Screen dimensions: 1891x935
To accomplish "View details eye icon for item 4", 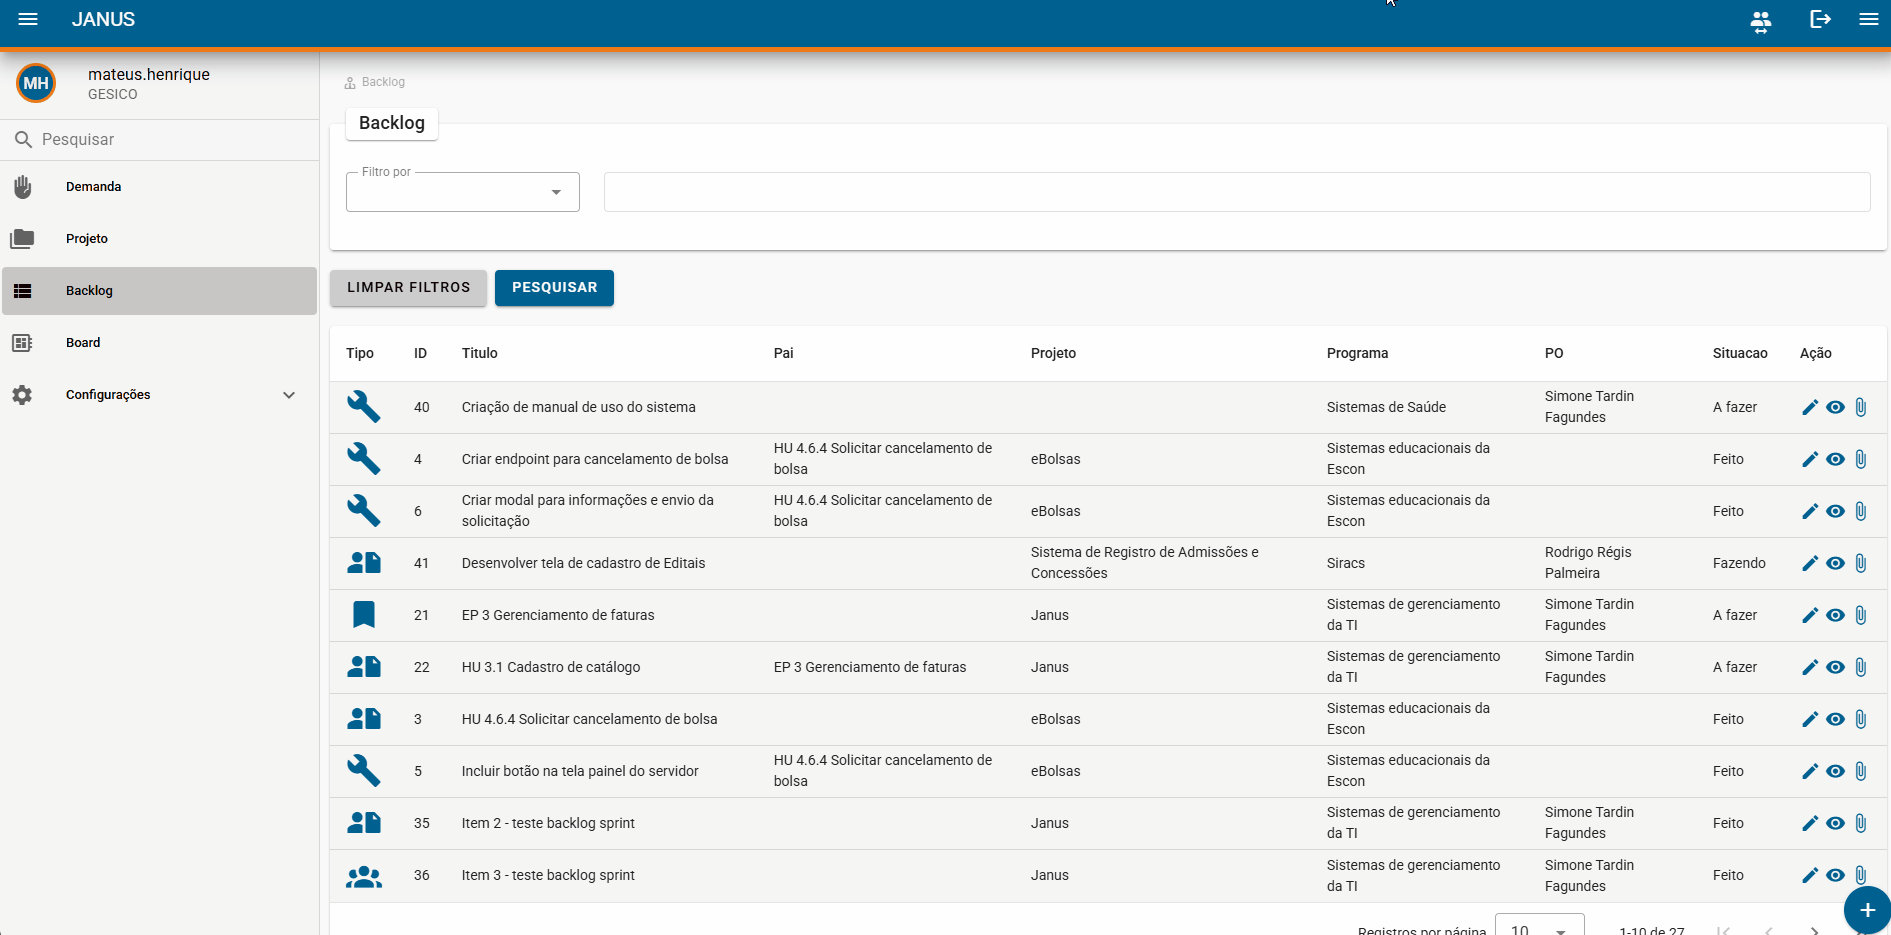I will 1835,459.
